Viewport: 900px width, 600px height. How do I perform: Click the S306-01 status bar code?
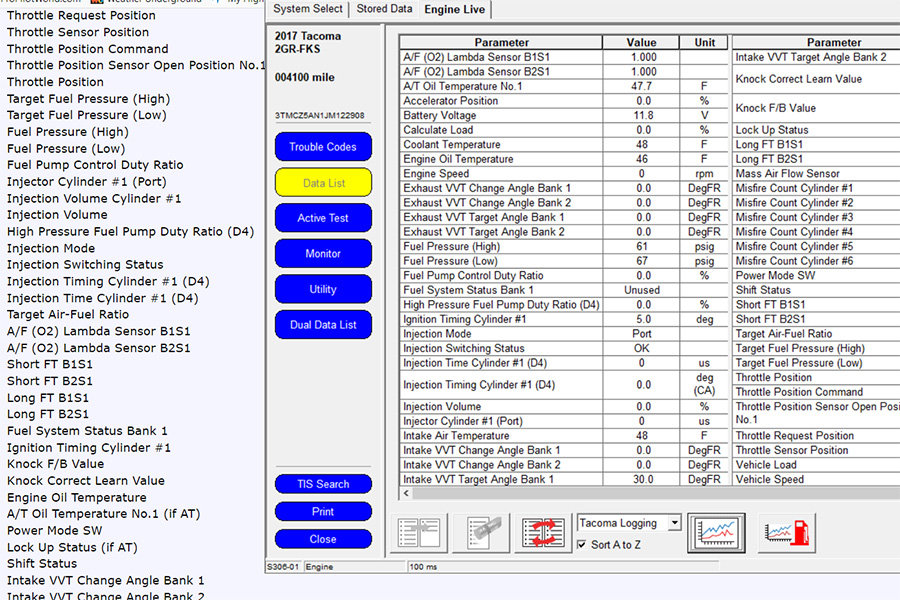pos(282,567)
